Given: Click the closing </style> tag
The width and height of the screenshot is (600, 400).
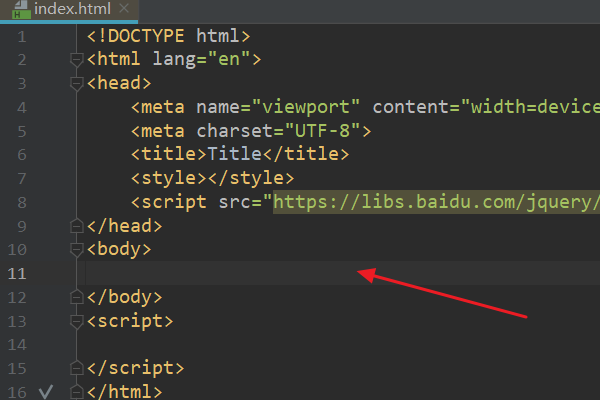Looking at the screenshot, I should coord(251,178).
